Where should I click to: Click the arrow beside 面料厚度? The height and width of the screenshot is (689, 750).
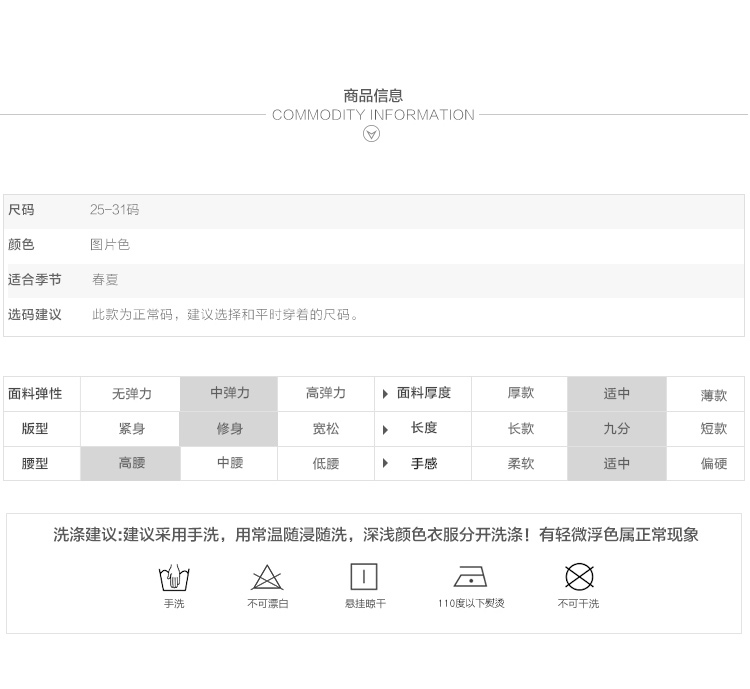(386, 394)
